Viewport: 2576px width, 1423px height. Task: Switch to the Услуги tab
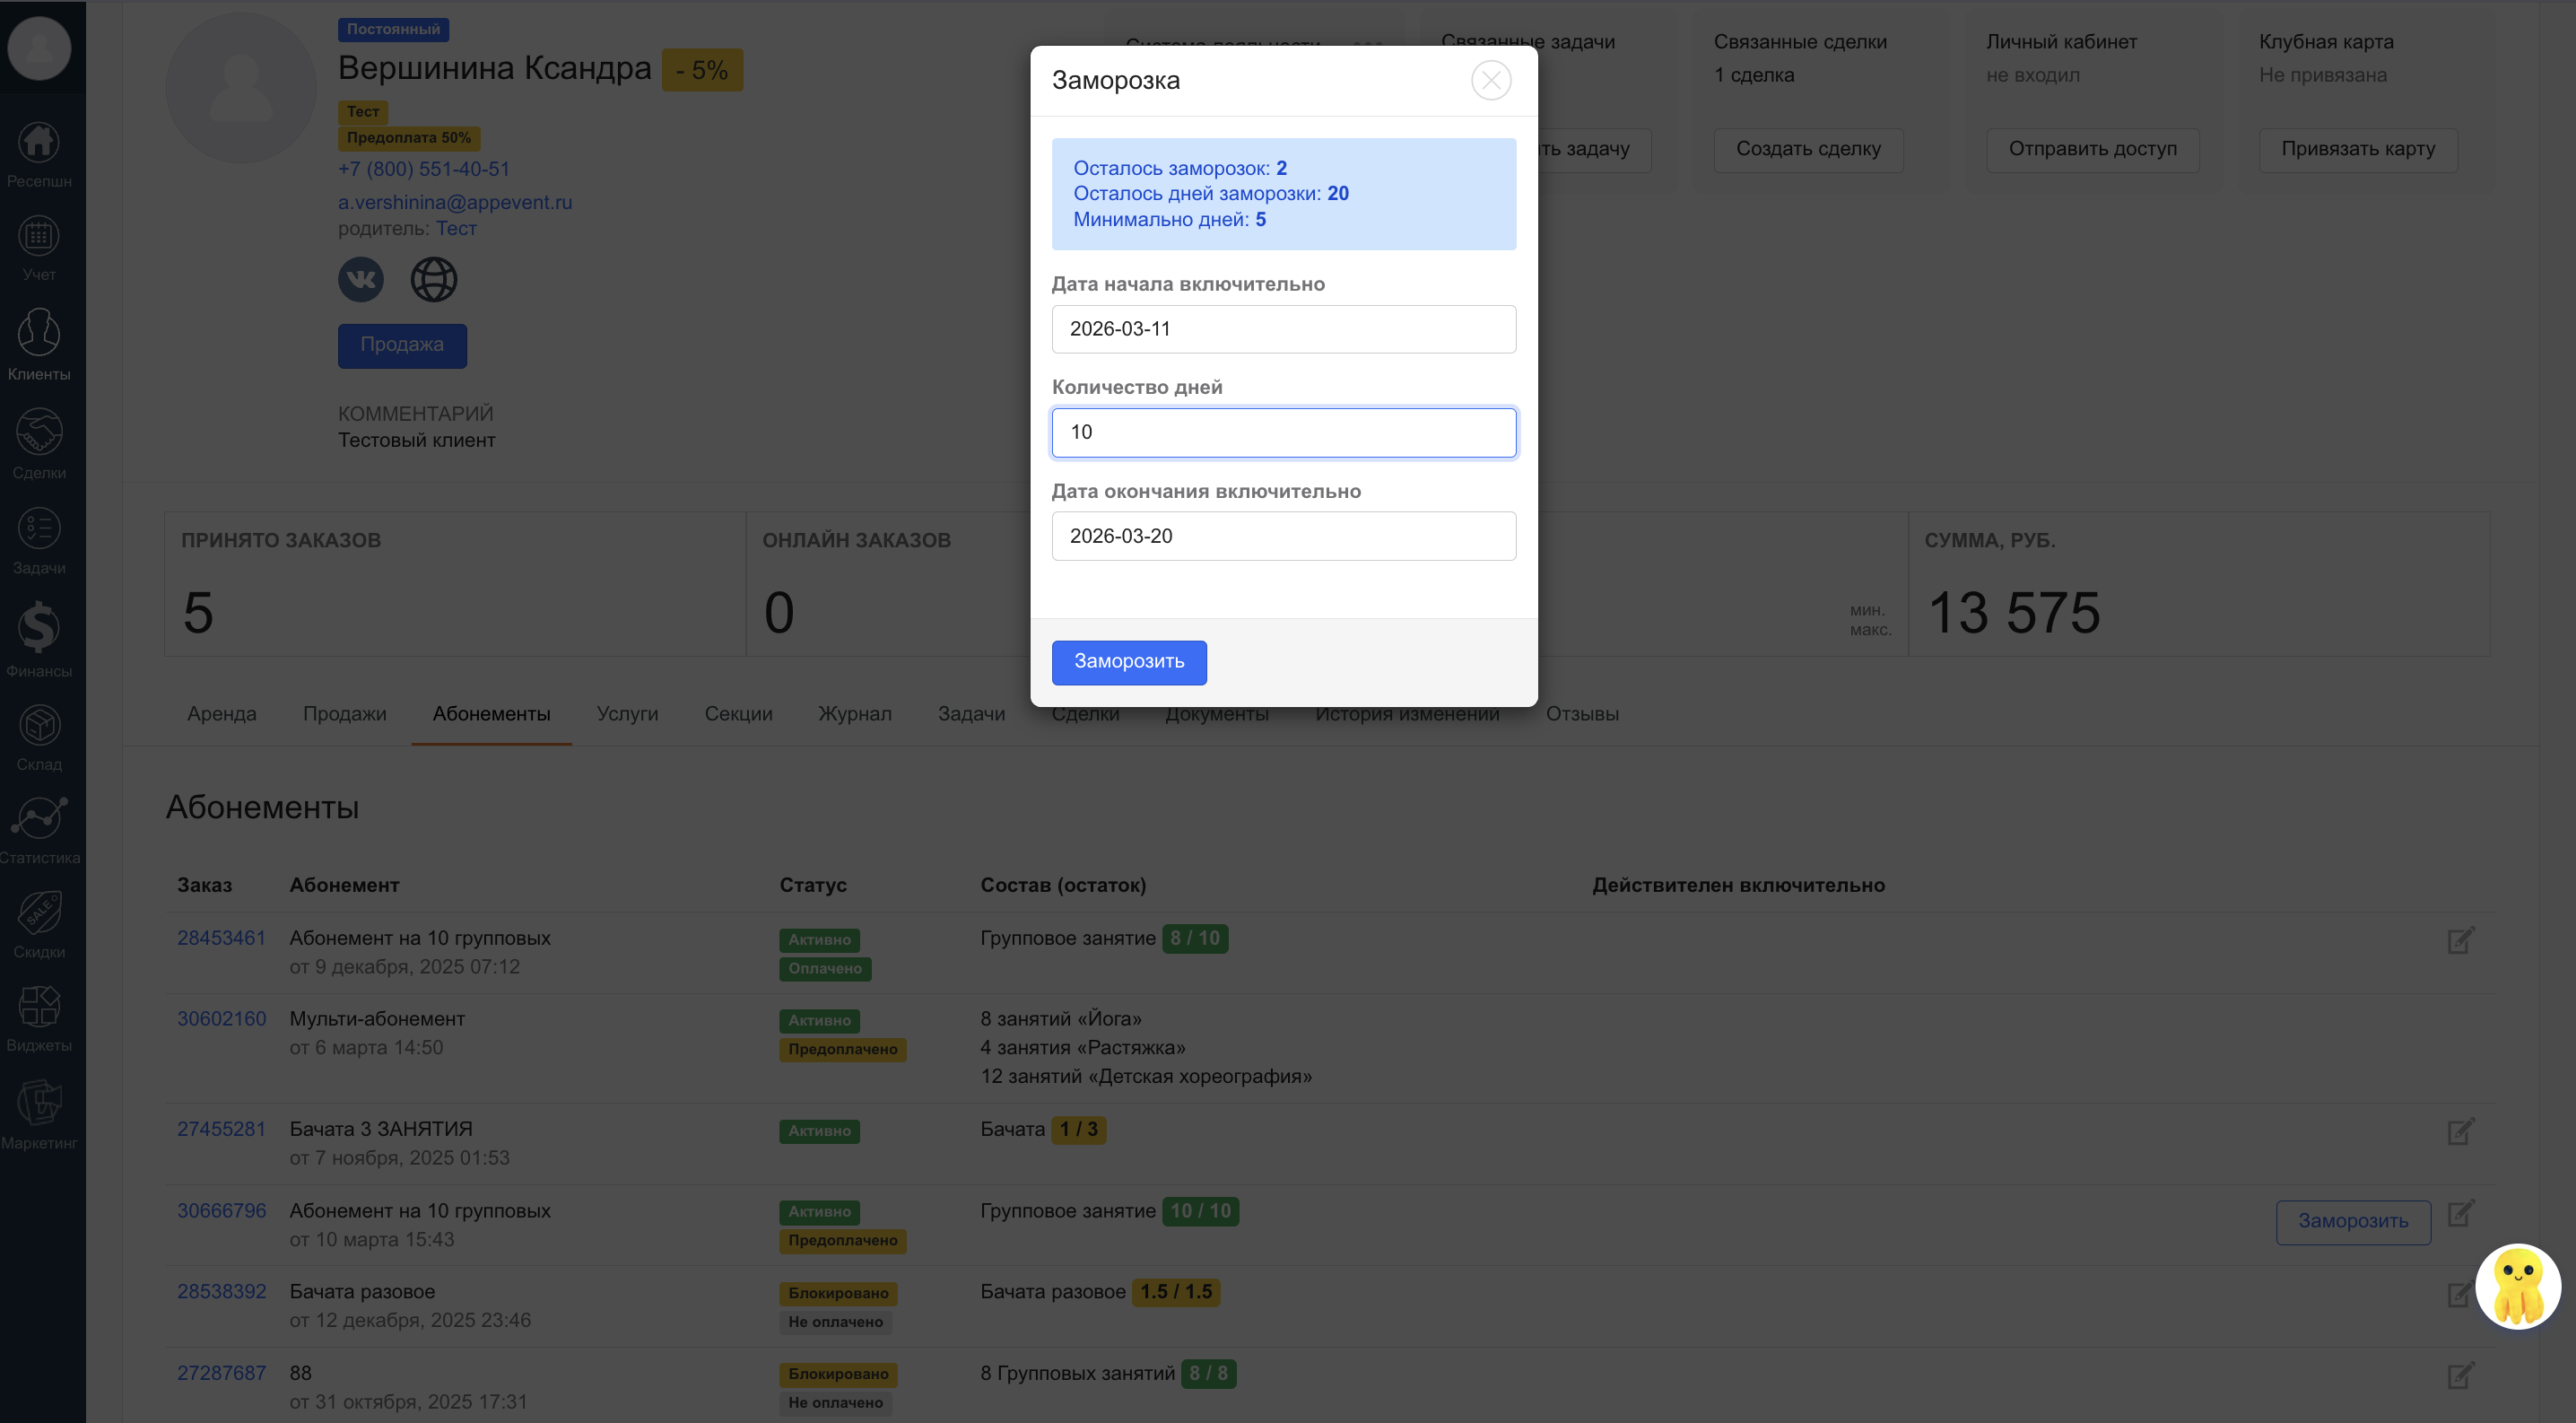[627, 714]
